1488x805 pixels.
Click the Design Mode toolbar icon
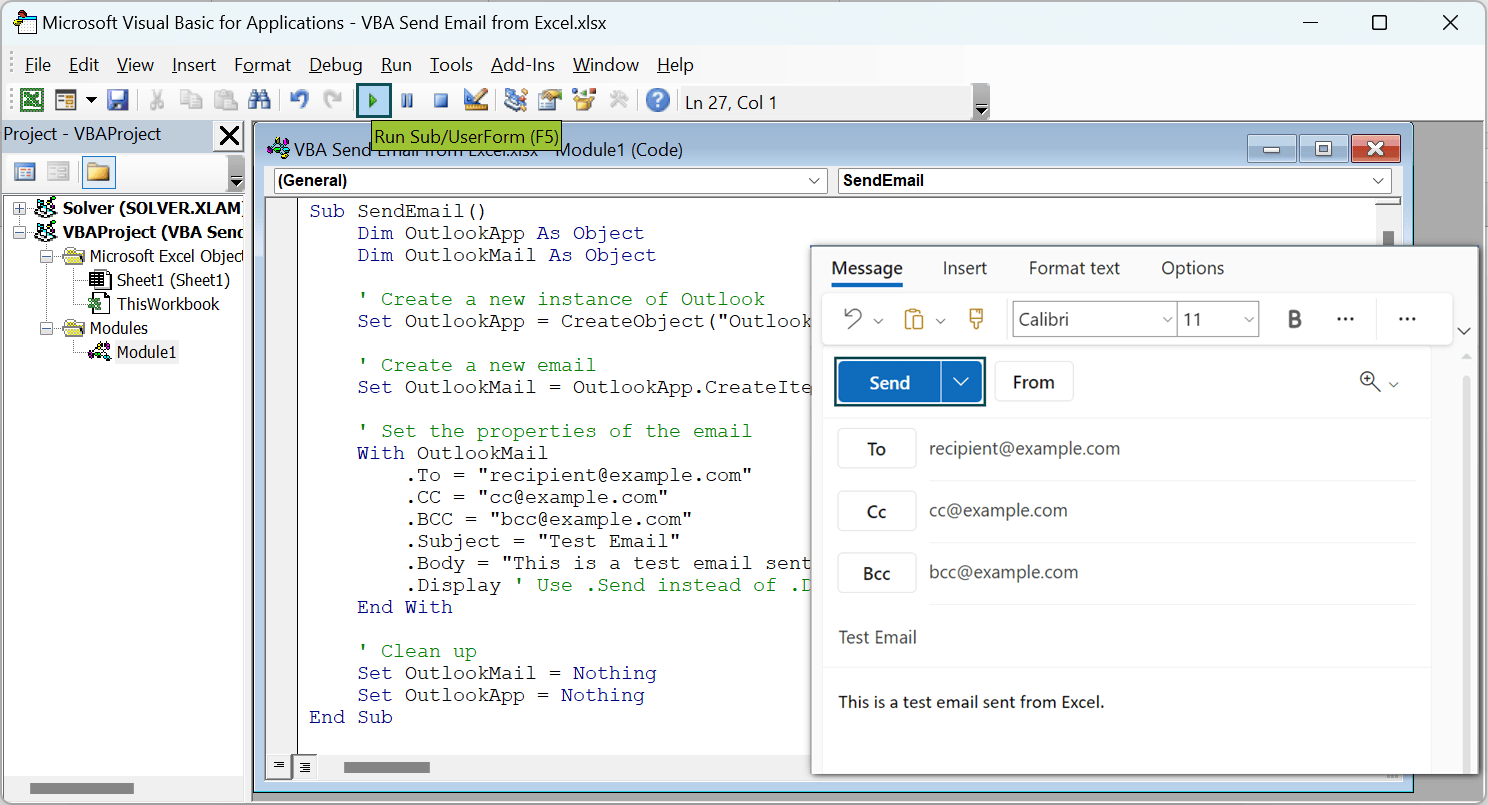(x=476, y=100)
